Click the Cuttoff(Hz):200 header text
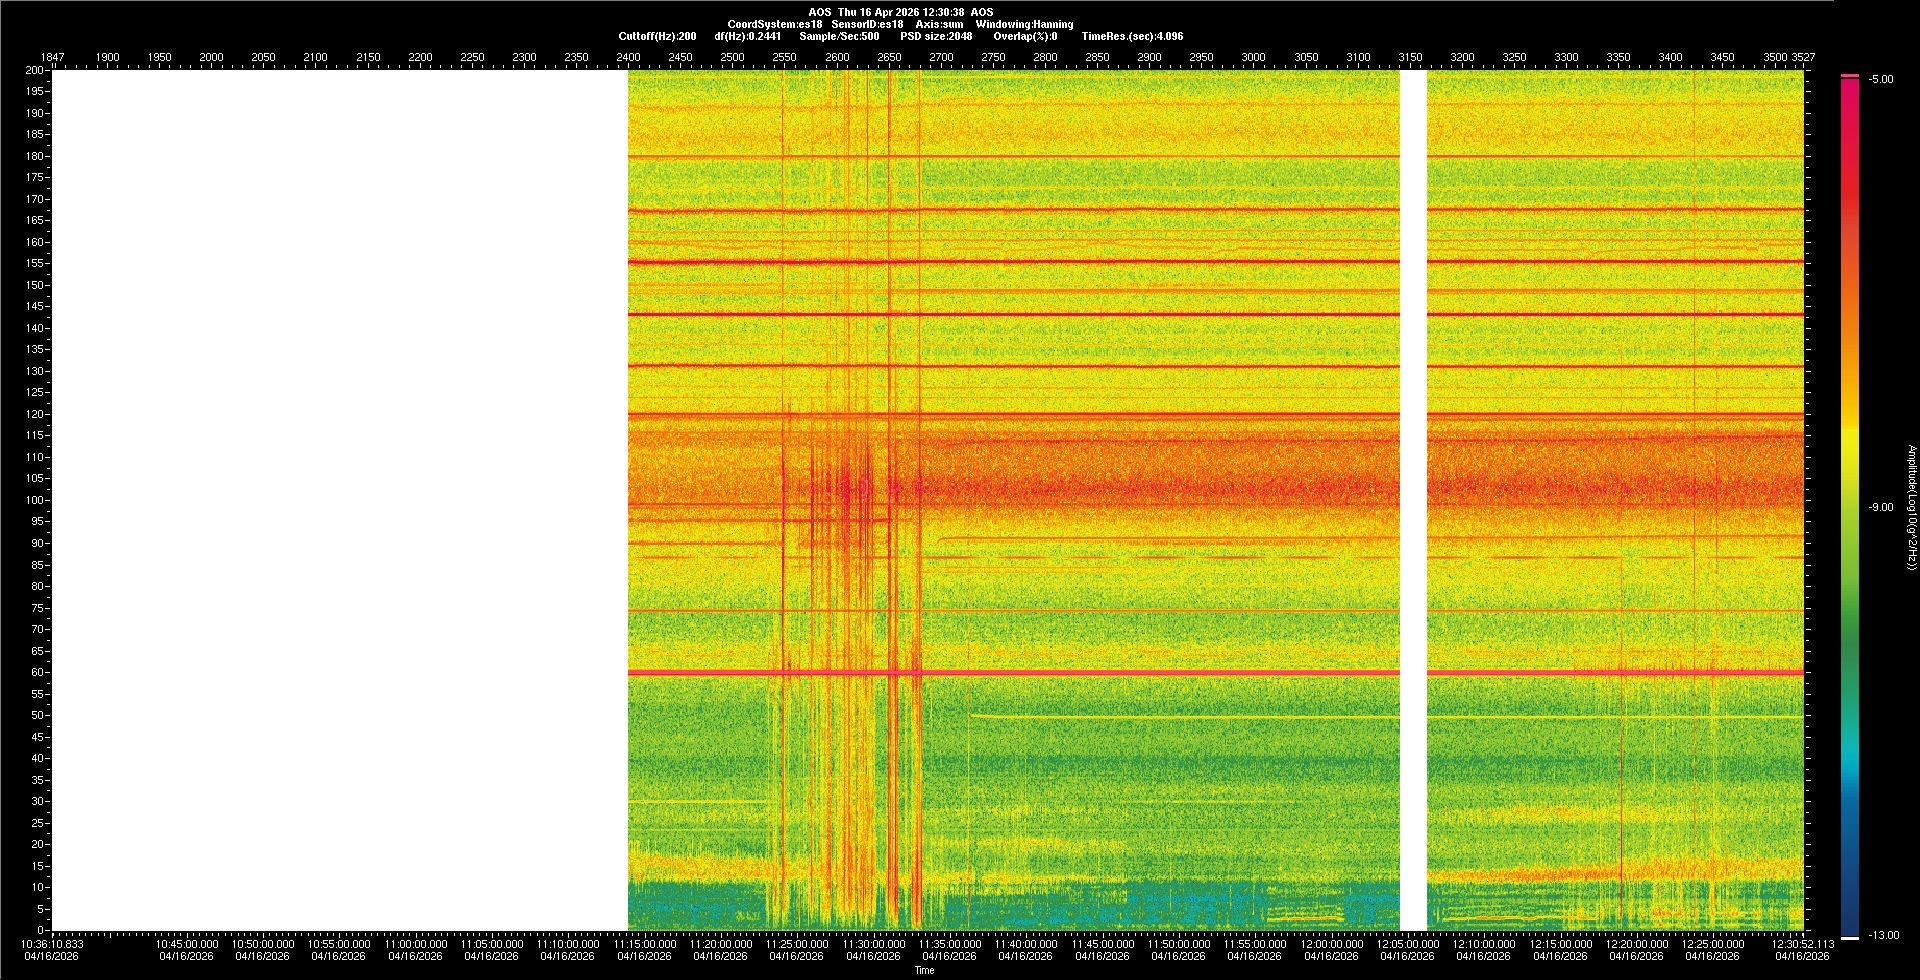This screenshot has width=1920, height=980. pos(657,36)
